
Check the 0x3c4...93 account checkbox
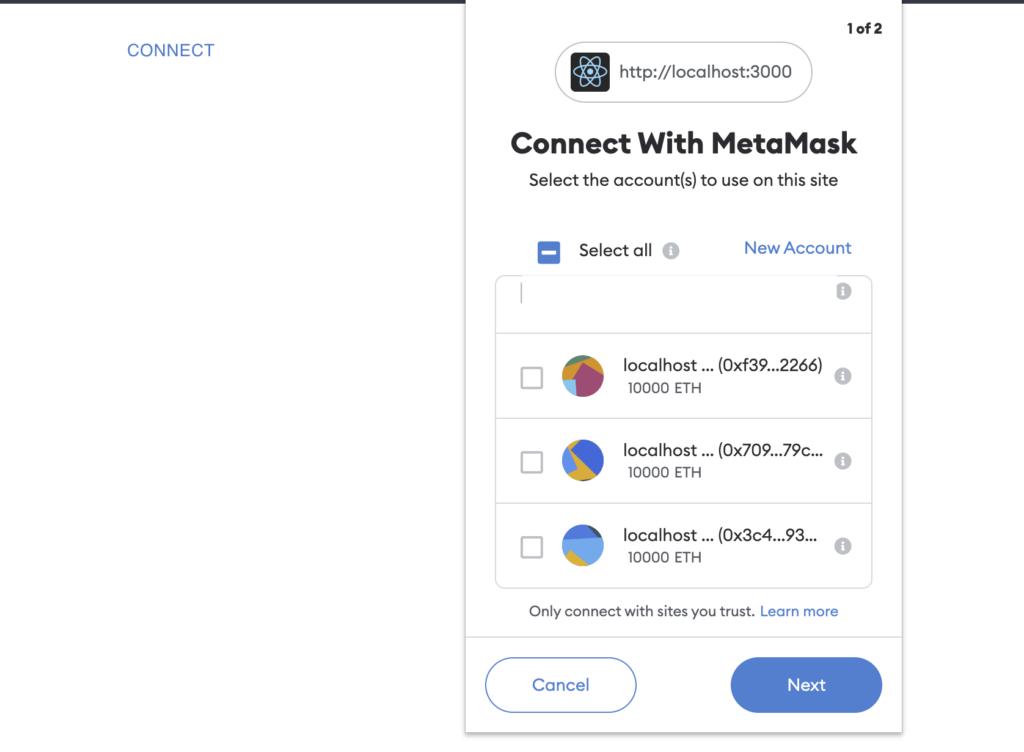(x=532, y=547)
